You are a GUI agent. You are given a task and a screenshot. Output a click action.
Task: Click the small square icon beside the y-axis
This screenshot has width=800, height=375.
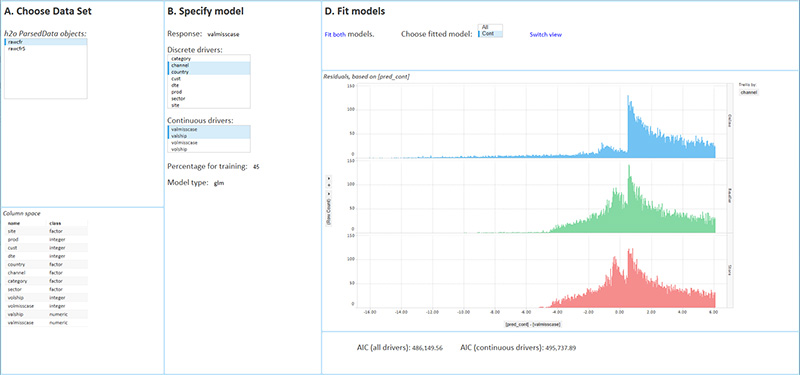(329, 185)
